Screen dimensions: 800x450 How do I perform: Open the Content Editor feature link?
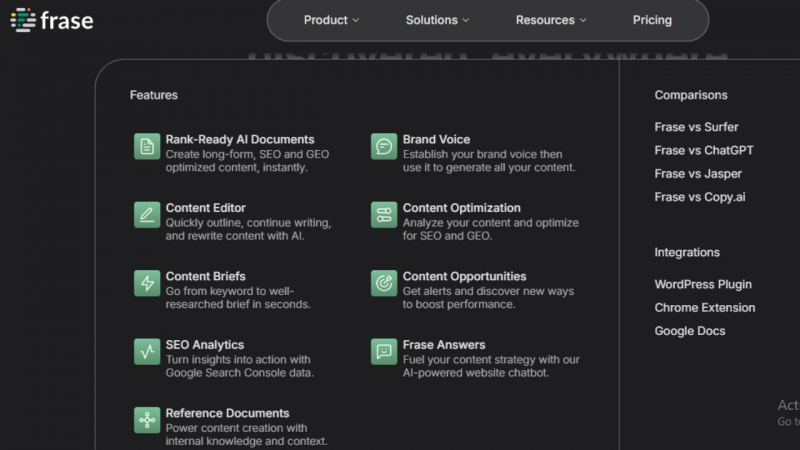click(x=205, y=208)
